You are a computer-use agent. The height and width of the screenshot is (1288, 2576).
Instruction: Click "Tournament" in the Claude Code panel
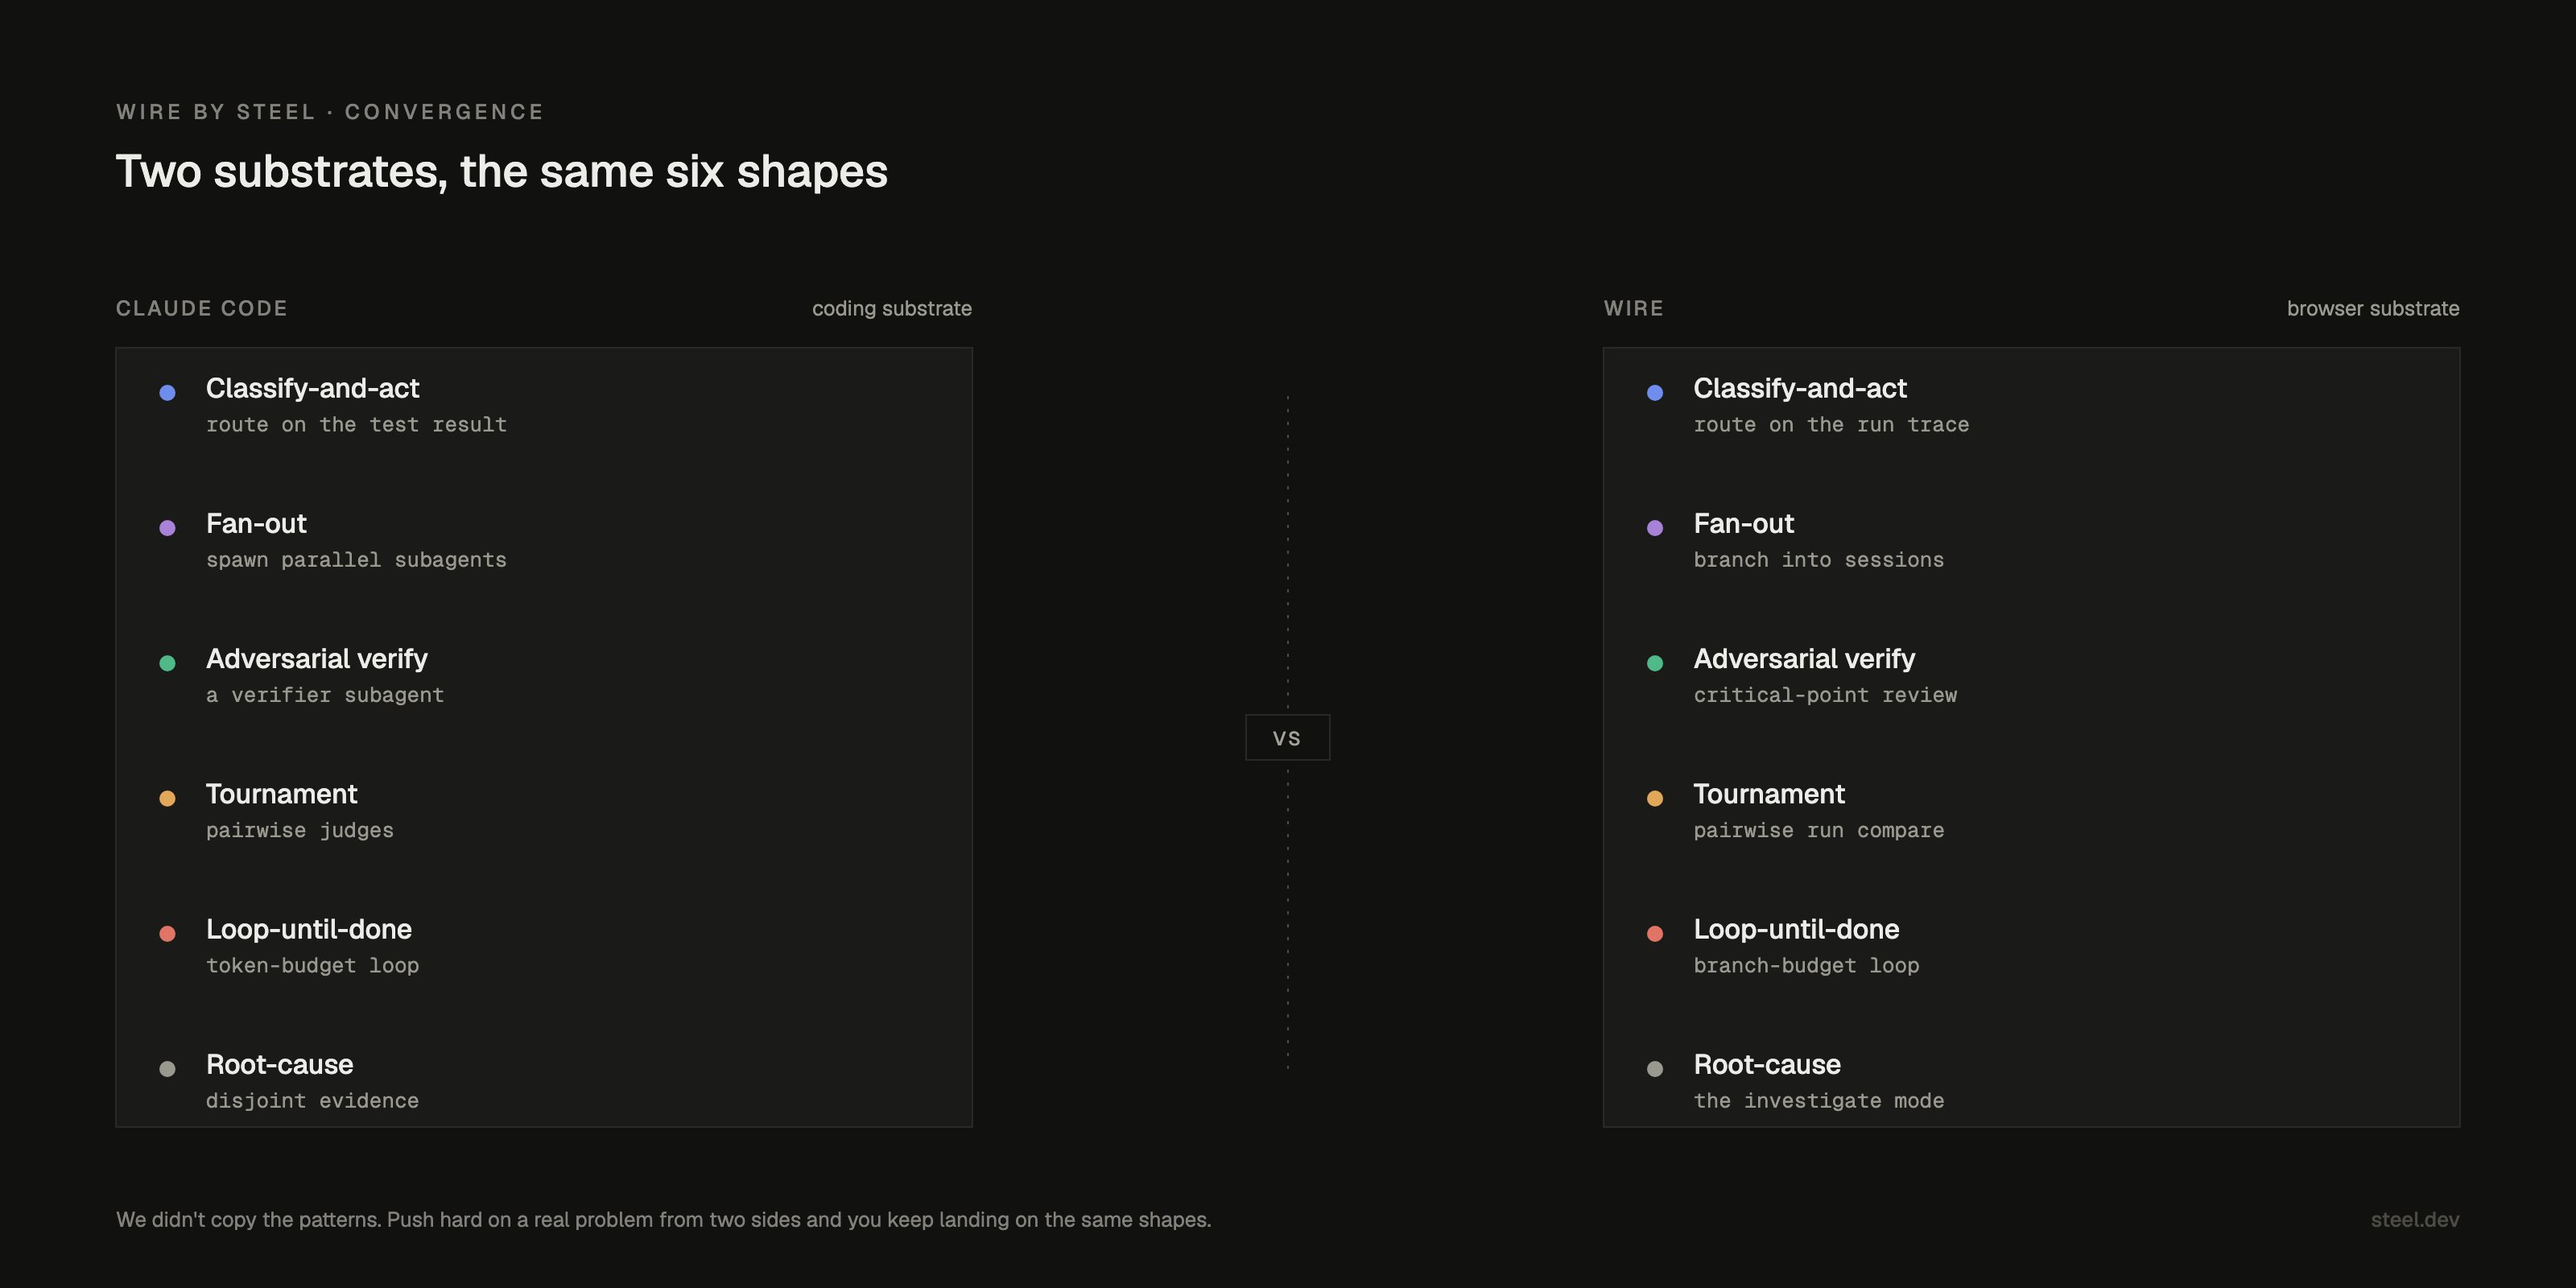click(x=282, y=794)
